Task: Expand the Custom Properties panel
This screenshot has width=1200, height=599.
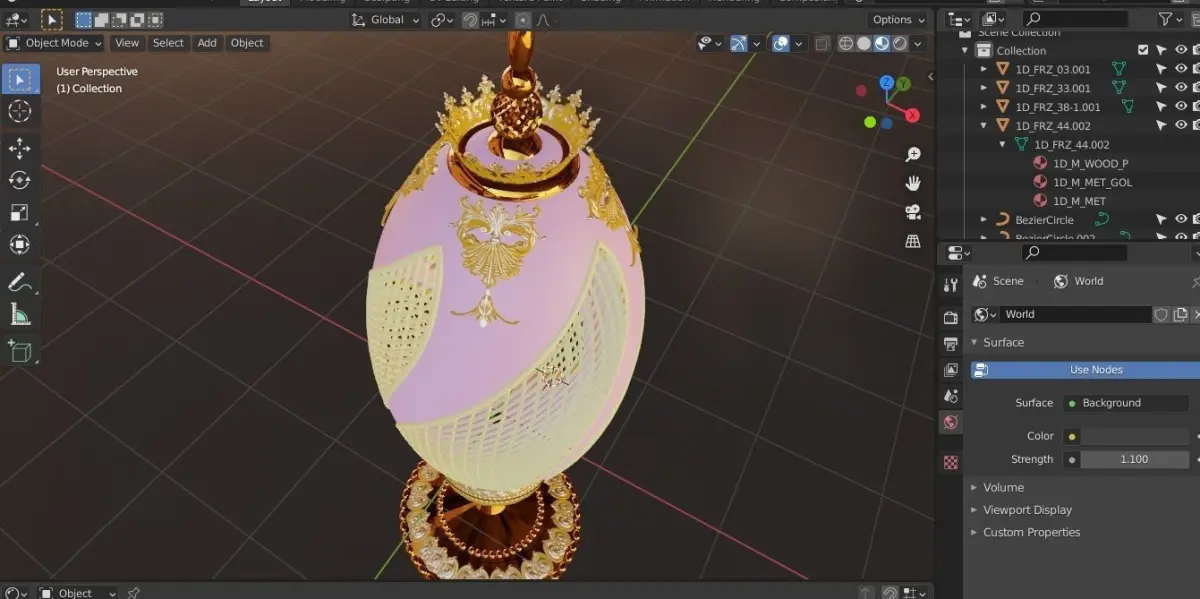Action: pos(974,532)
